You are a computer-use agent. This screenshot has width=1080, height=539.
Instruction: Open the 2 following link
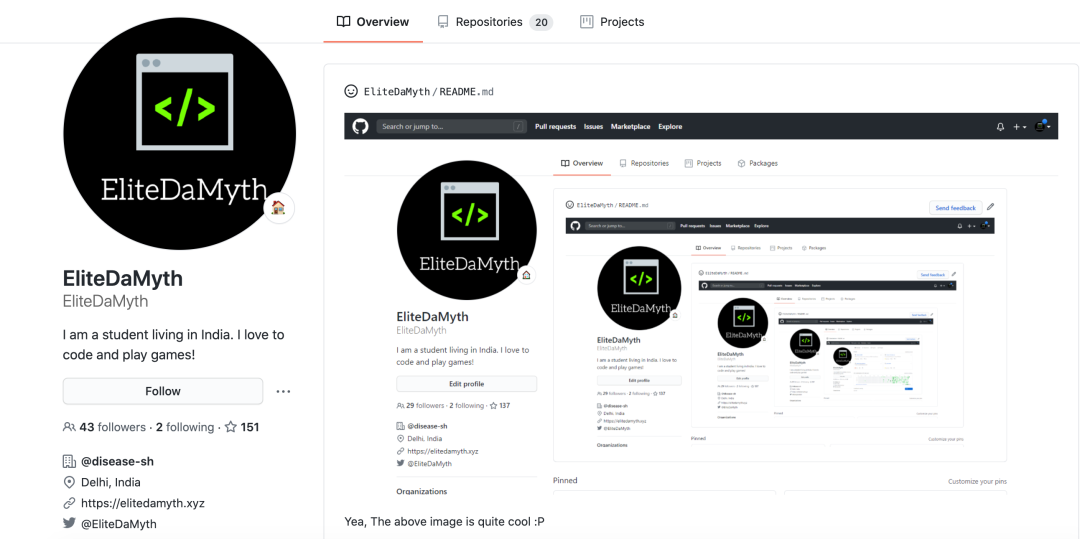click(x=185, y=427)
